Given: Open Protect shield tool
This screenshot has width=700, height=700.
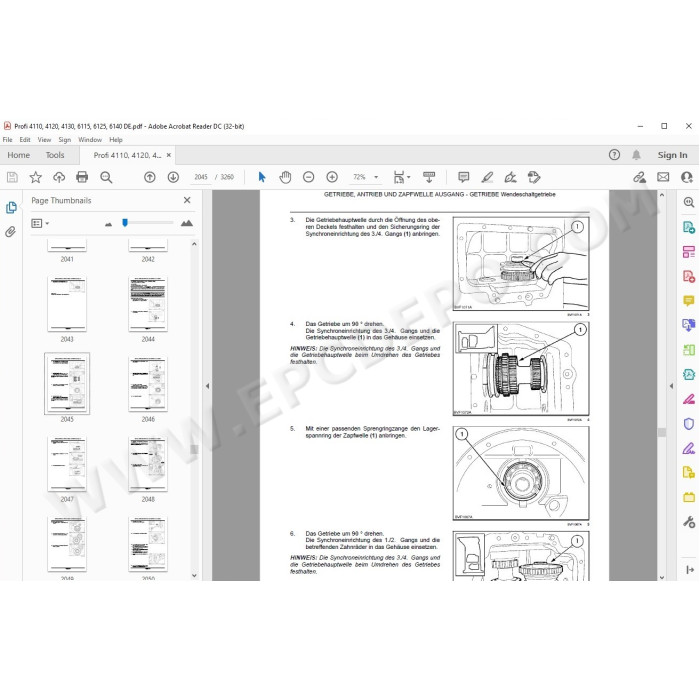Looking at the screenshot, I should point(689,423).
